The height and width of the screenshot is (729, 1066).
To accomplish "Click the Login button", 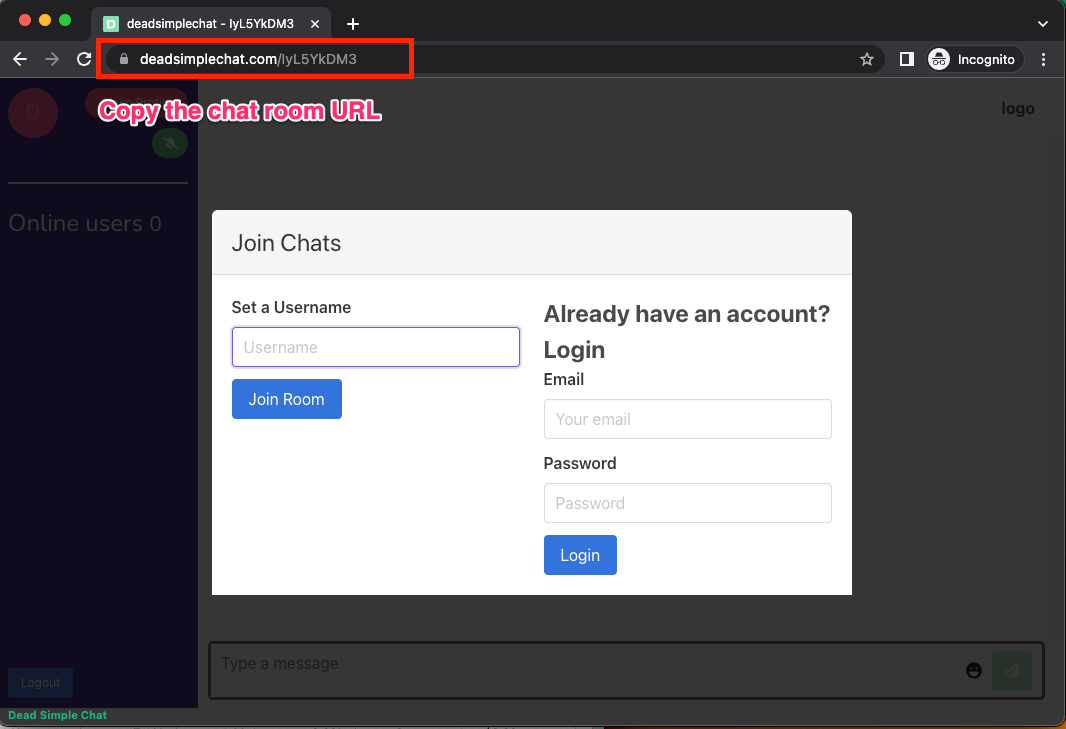I will 580,554.
